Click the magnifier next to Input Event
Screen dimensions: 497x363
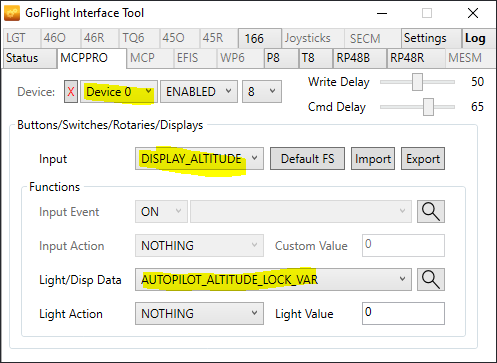431,211
